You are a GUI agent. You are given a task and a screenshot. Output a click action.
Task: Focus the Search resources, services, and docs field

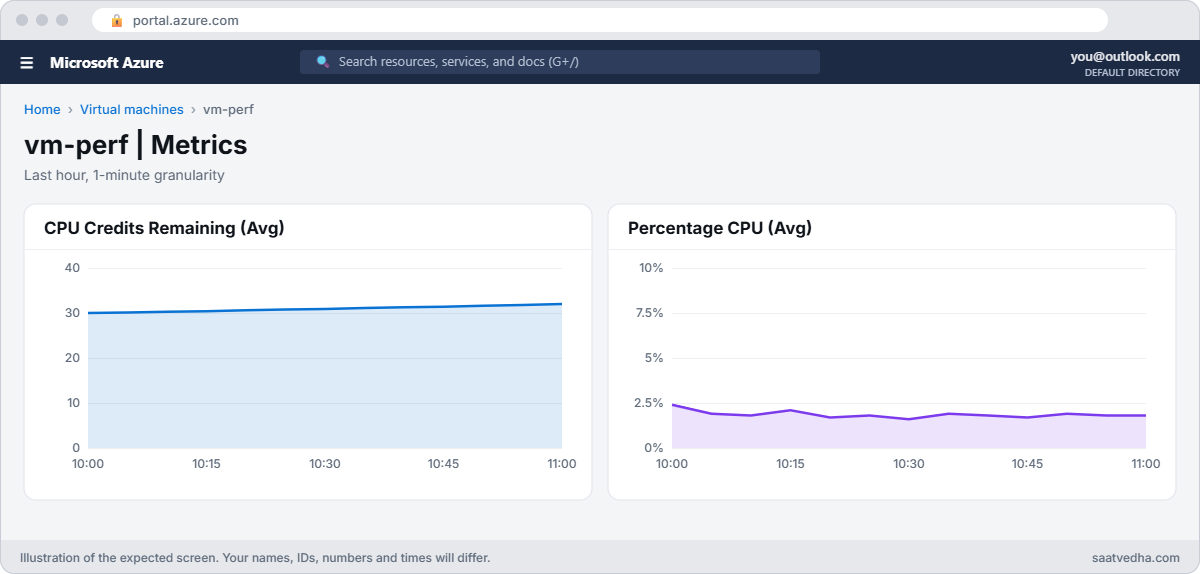pyautogui.click(x=560, y=62)
